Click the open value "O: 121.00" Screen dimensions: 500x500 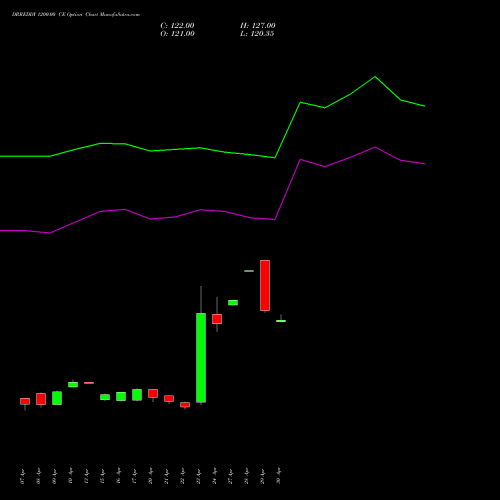pyautogui.click(x=177, y=34)
